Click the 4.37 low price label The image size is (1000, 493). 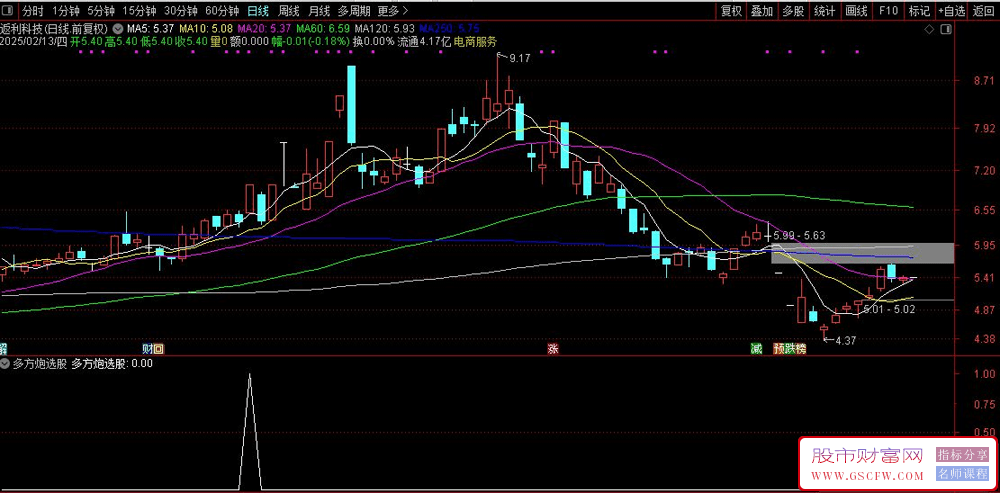[x=845, y=341]
